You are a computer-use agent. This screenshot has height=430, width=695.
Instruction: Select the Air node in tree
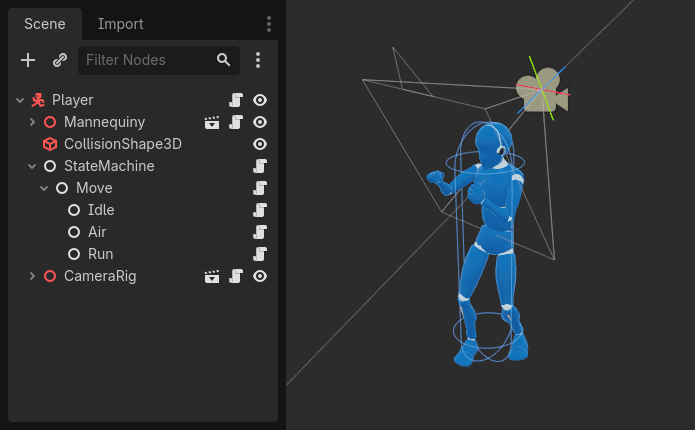click(97, 232)
